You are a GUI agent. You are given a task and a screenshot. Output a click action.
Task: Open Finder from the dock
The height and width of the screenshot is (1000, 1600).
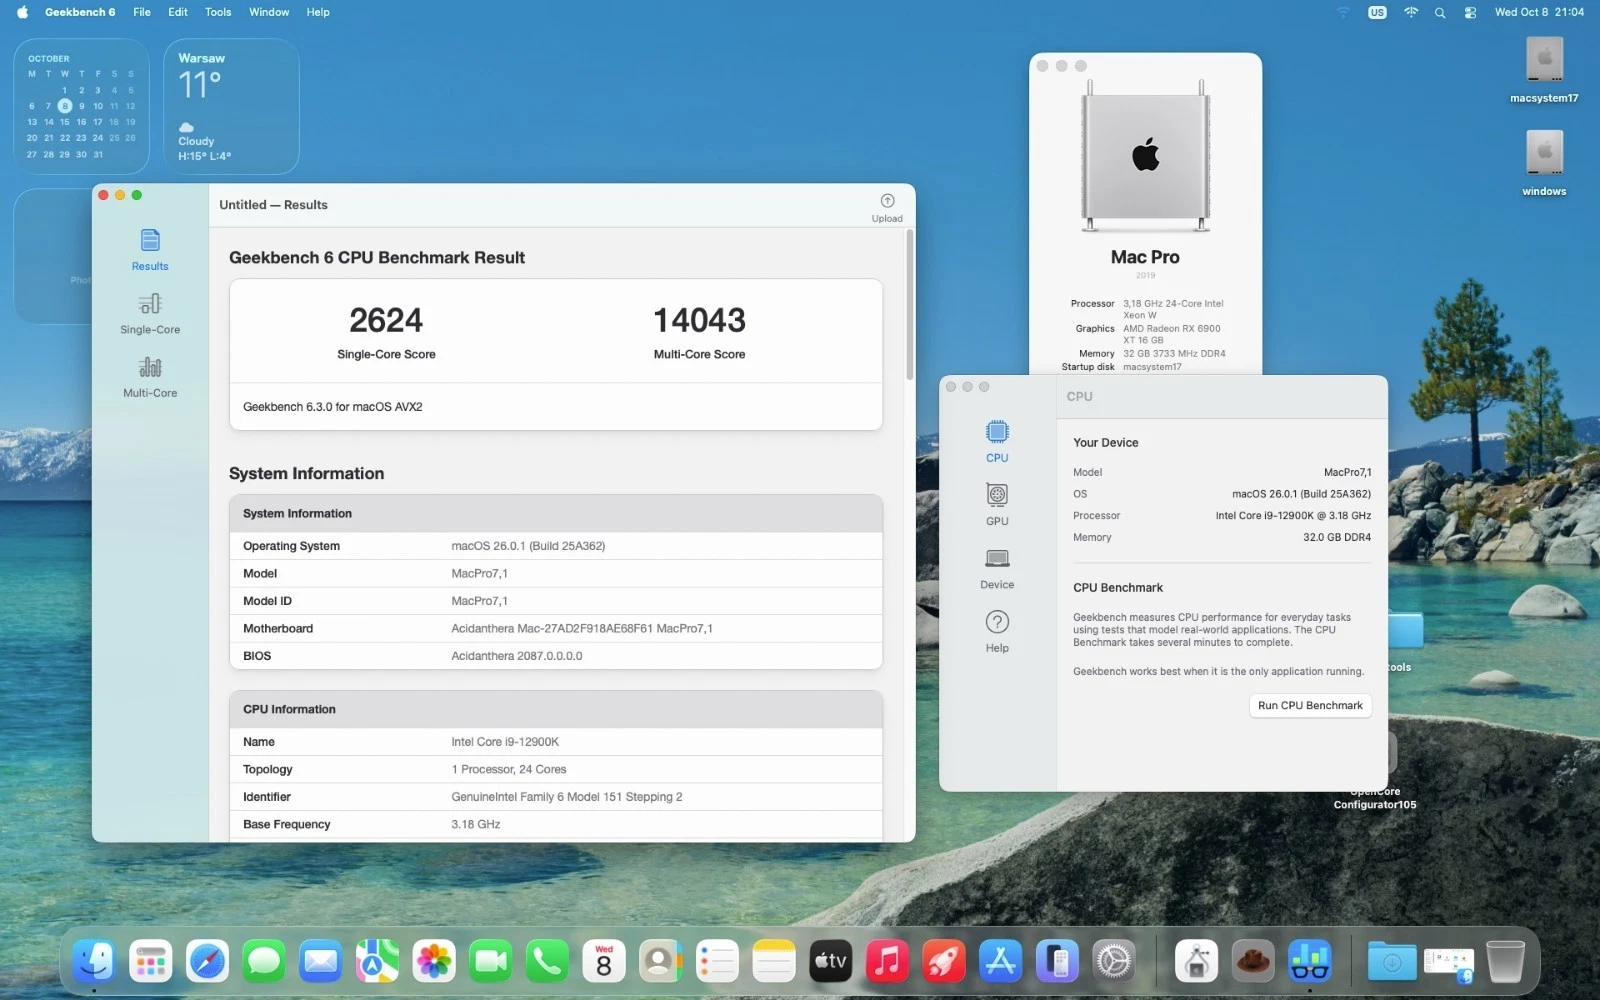(x=94, y=962)
